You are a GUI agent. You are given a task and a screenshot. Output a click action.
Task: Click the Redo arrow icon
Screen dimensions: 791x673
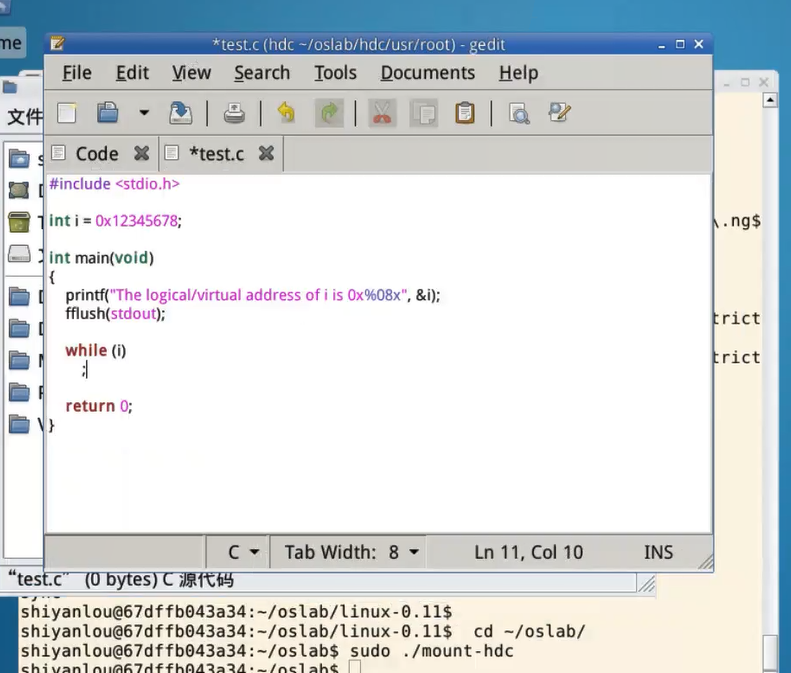(329, 113)
